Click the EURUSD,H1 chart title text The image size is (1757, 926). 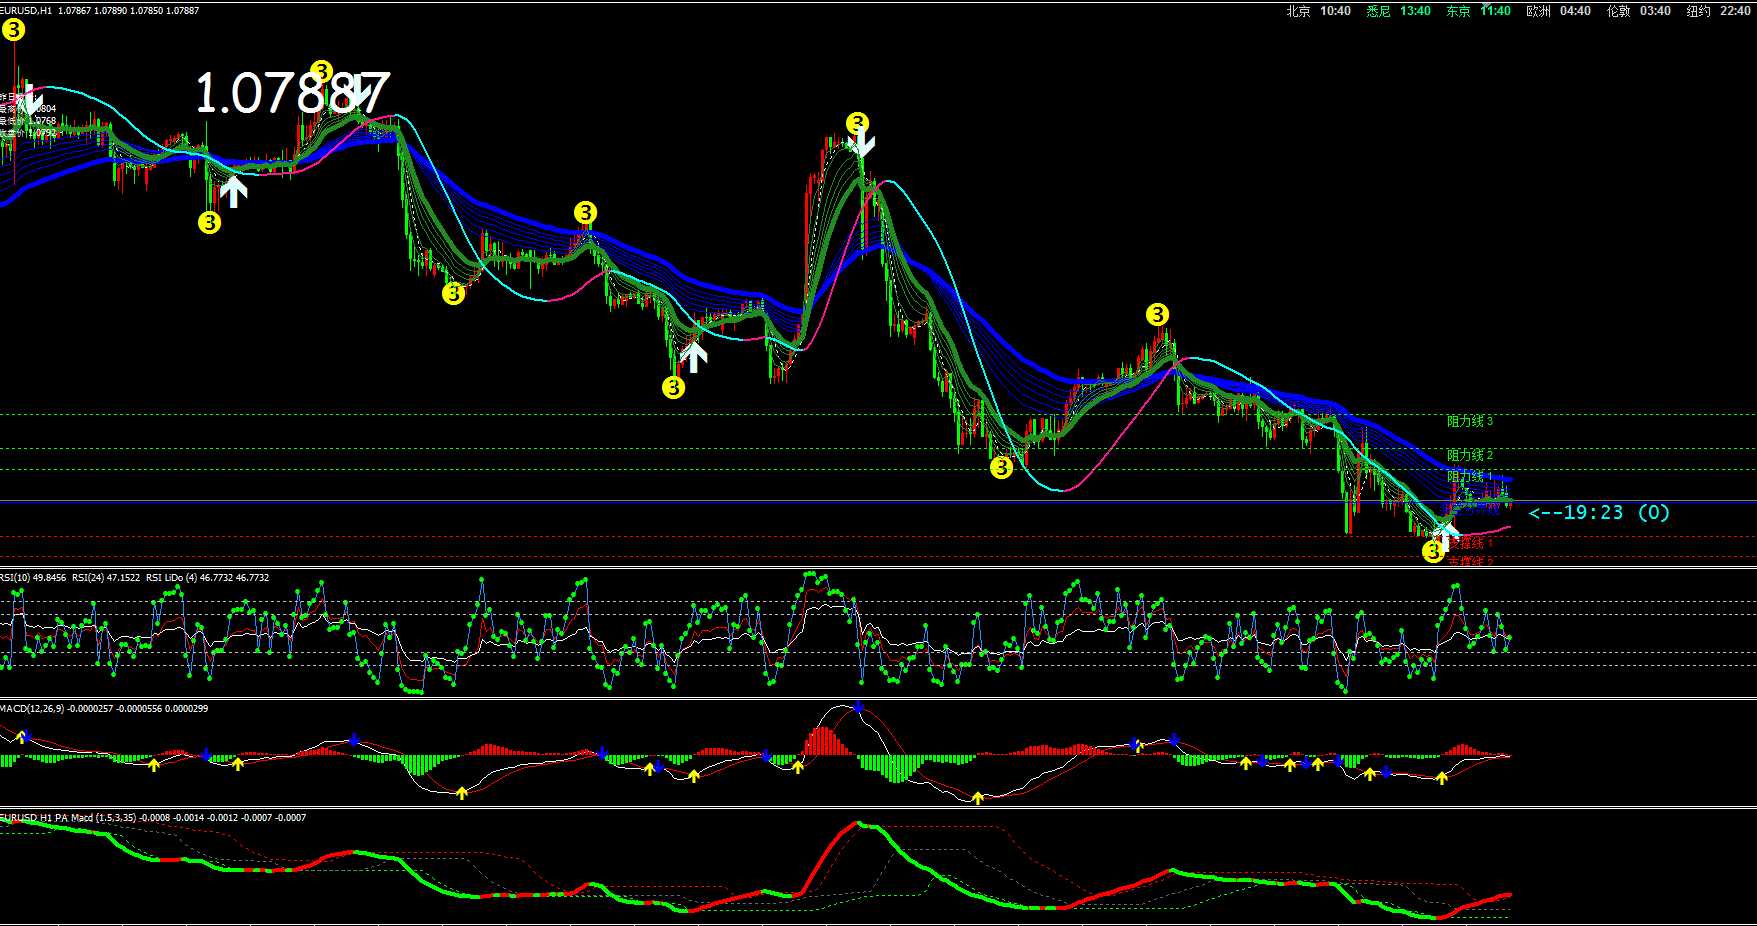[x=27, y=11]
